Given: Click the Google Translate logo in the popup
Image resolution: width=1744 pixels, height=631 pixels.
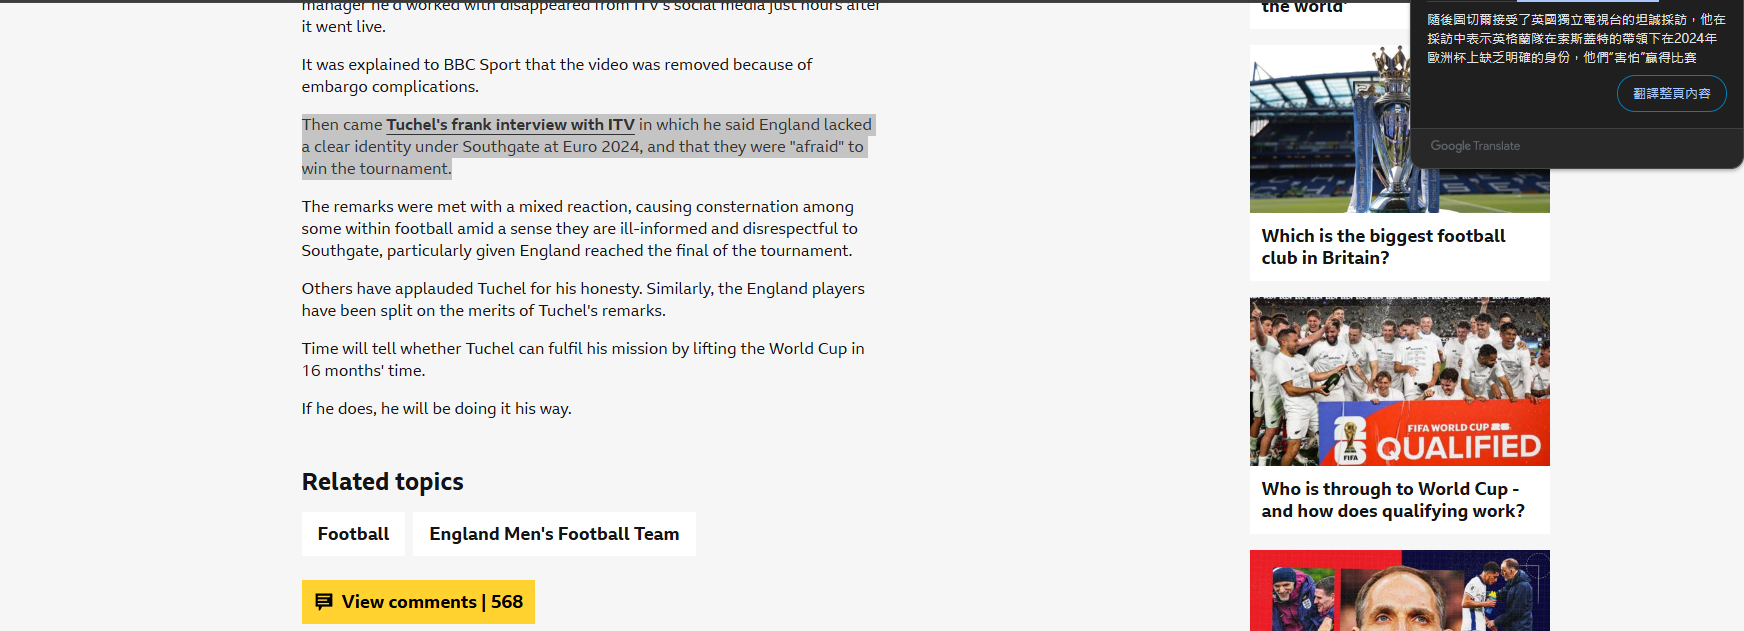Looking at the screenshot, I should (1474, 146).
